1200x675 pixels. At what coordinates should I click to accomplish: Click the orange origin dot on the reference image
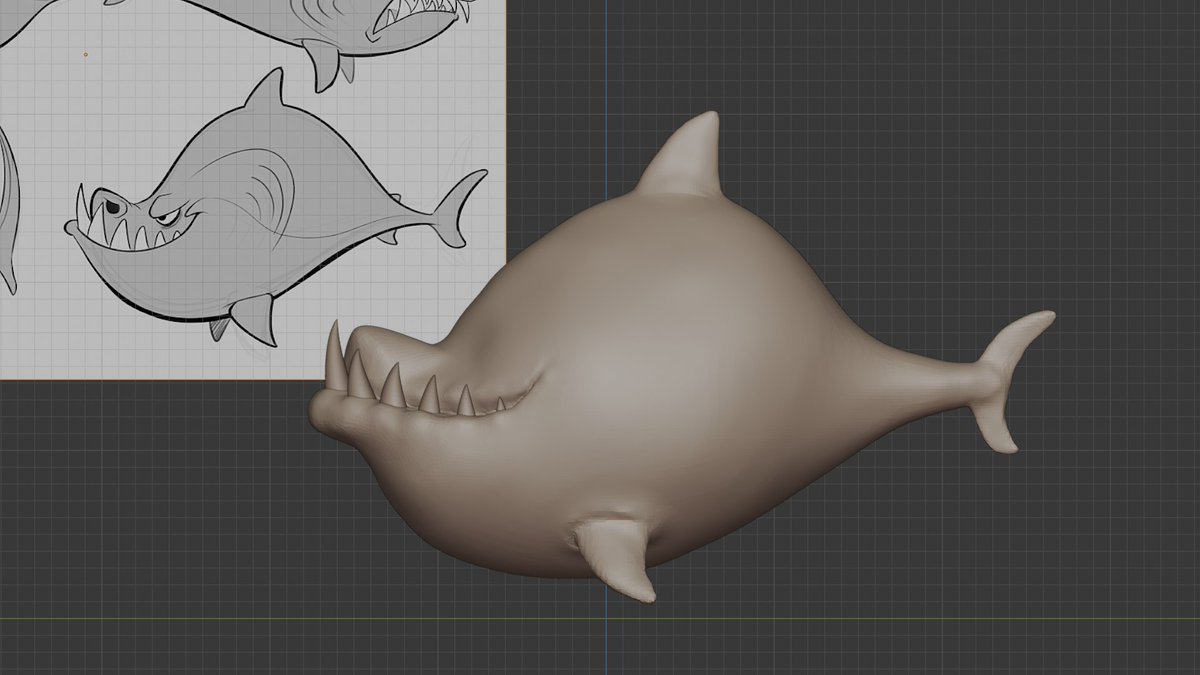85,54
